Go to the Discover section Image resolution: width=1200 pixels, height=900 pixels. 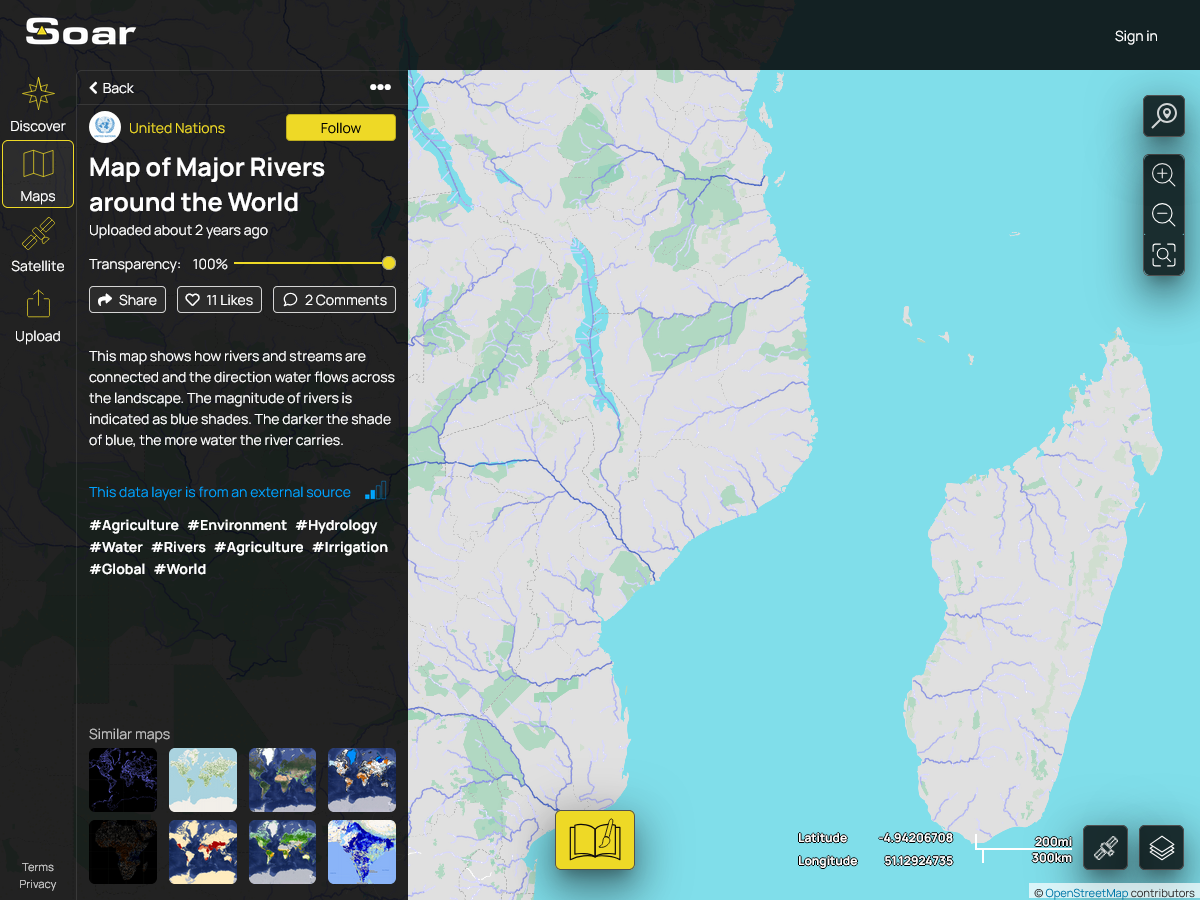tap(38, 105)
